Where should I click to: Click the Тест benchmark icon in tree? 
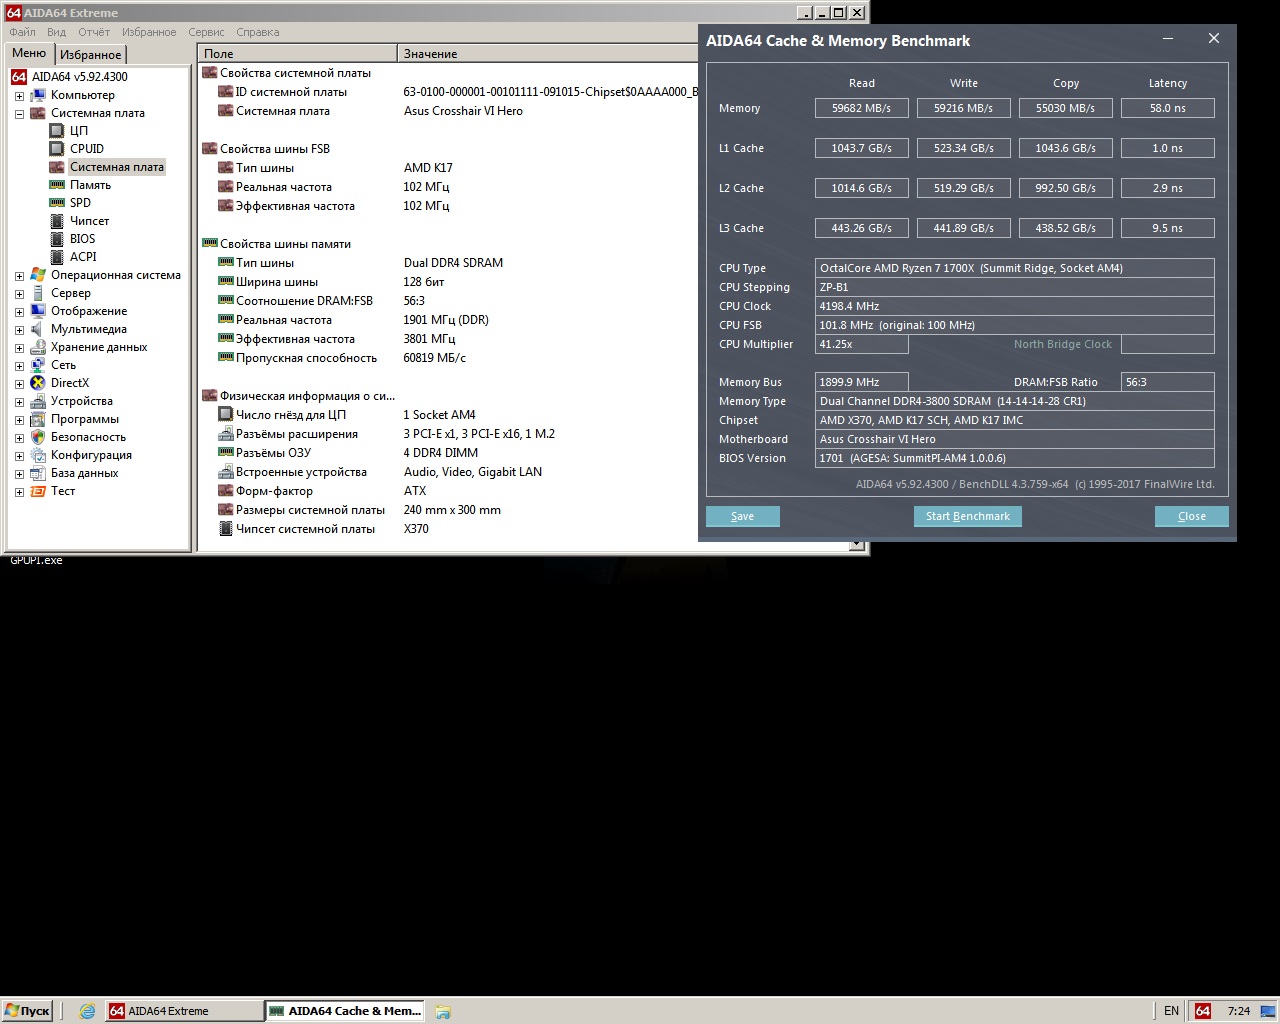tap(38, 491)
